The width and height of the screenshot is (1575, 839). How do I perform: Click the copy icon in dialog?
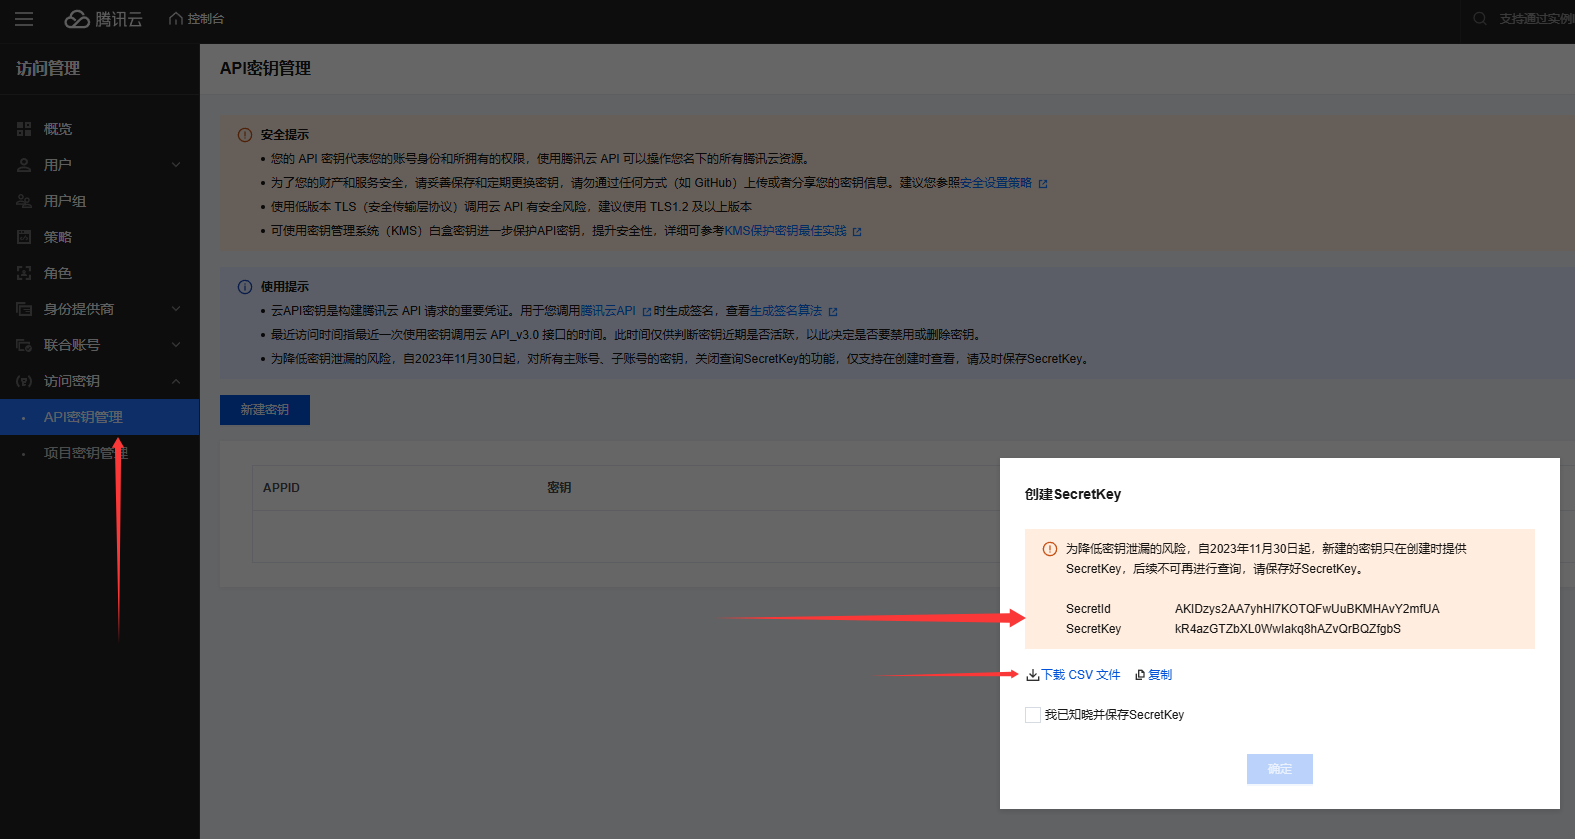(x=1140, y=675)
